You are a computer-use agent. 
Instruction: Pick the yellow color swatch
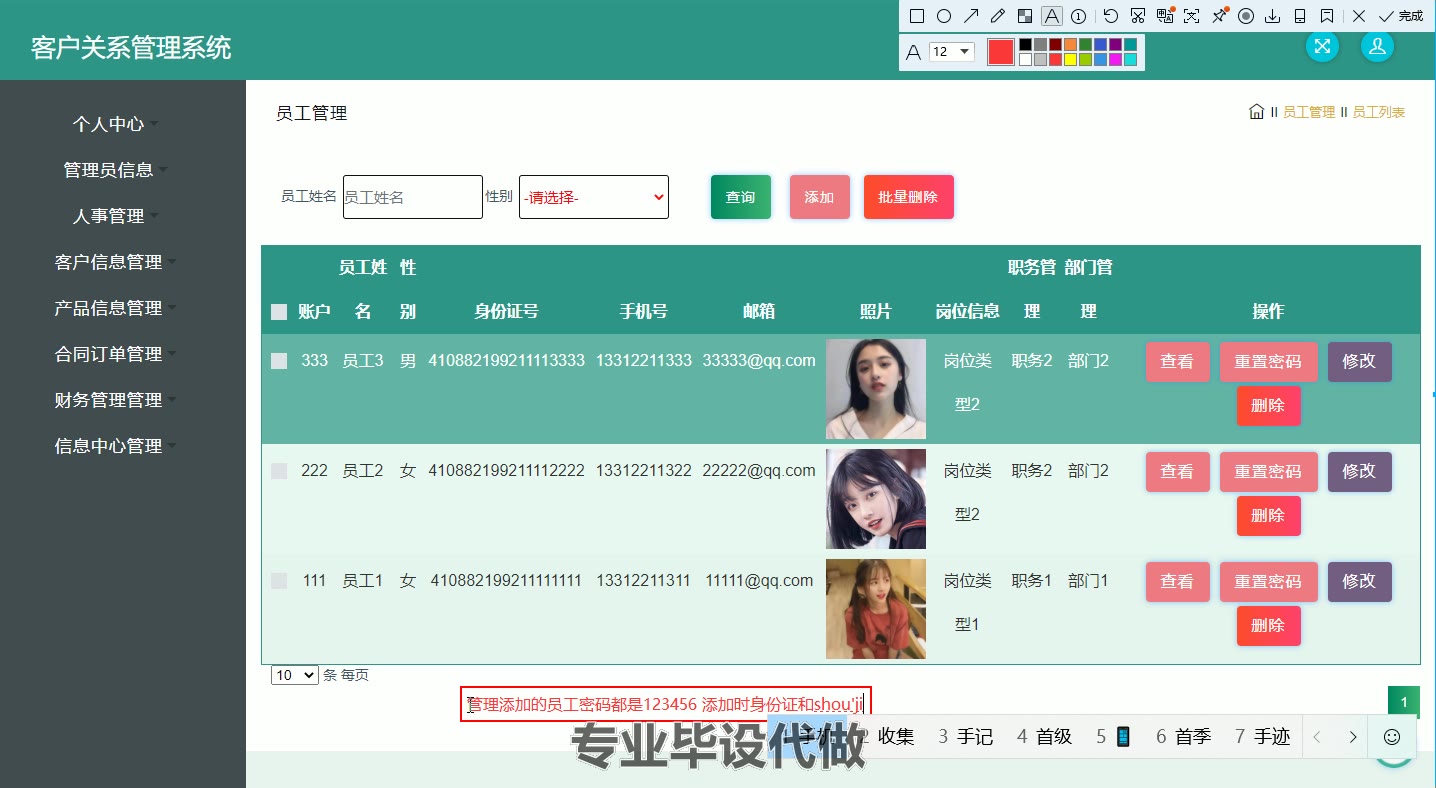coord(1070,60)
